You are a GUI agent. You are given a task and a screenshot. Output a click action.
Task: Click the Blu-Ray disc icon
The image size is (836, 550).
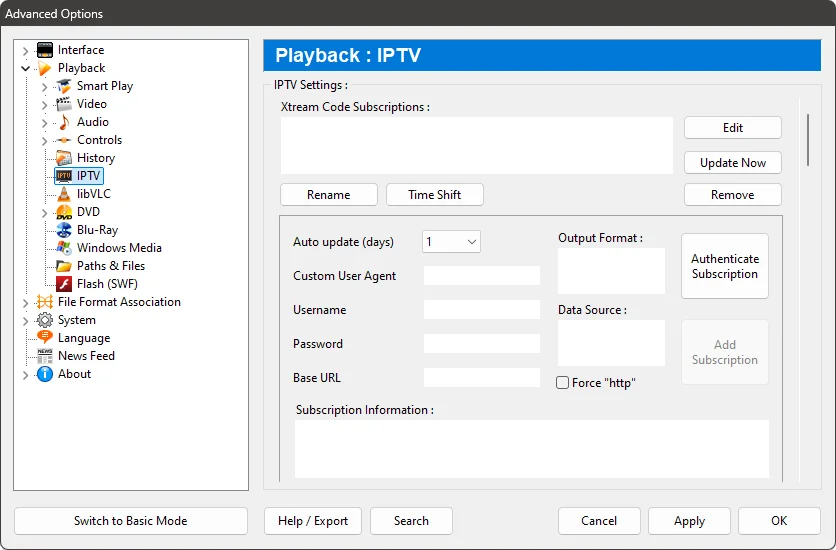click(x=64, y=230)
